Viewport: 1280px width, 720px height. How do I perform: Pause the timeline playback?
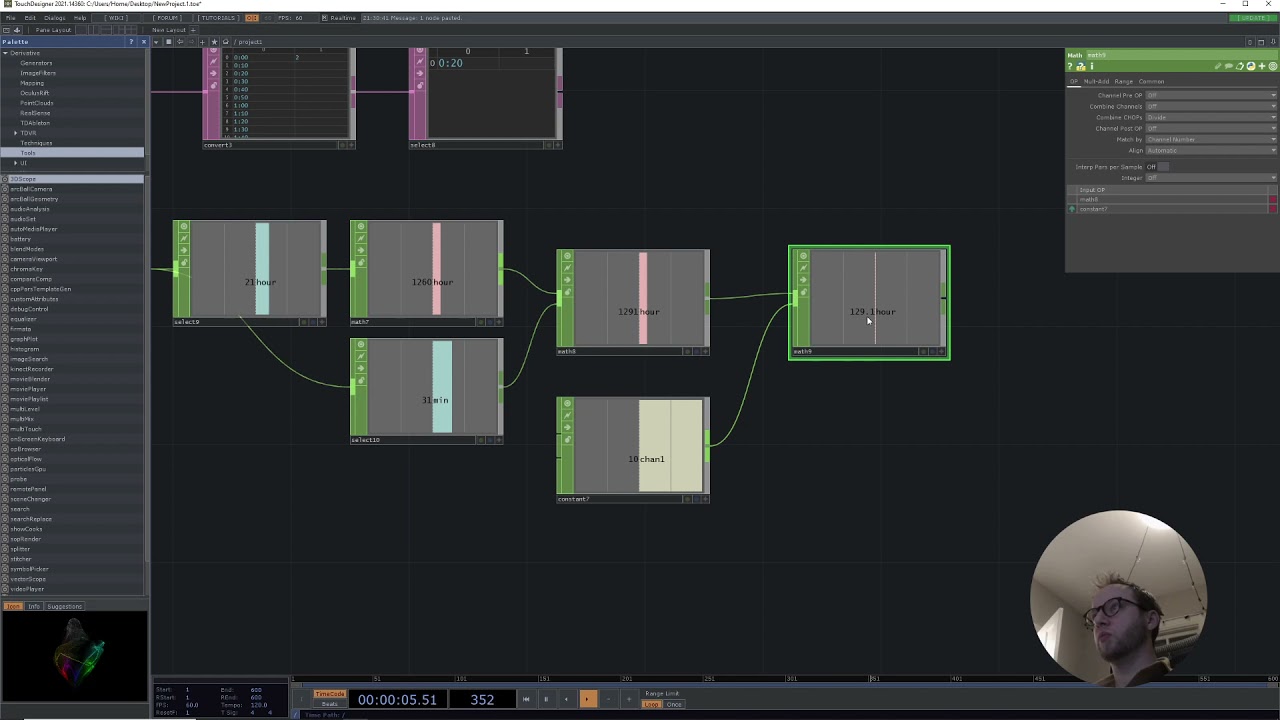pyautogui.click(x=546, y=699)
